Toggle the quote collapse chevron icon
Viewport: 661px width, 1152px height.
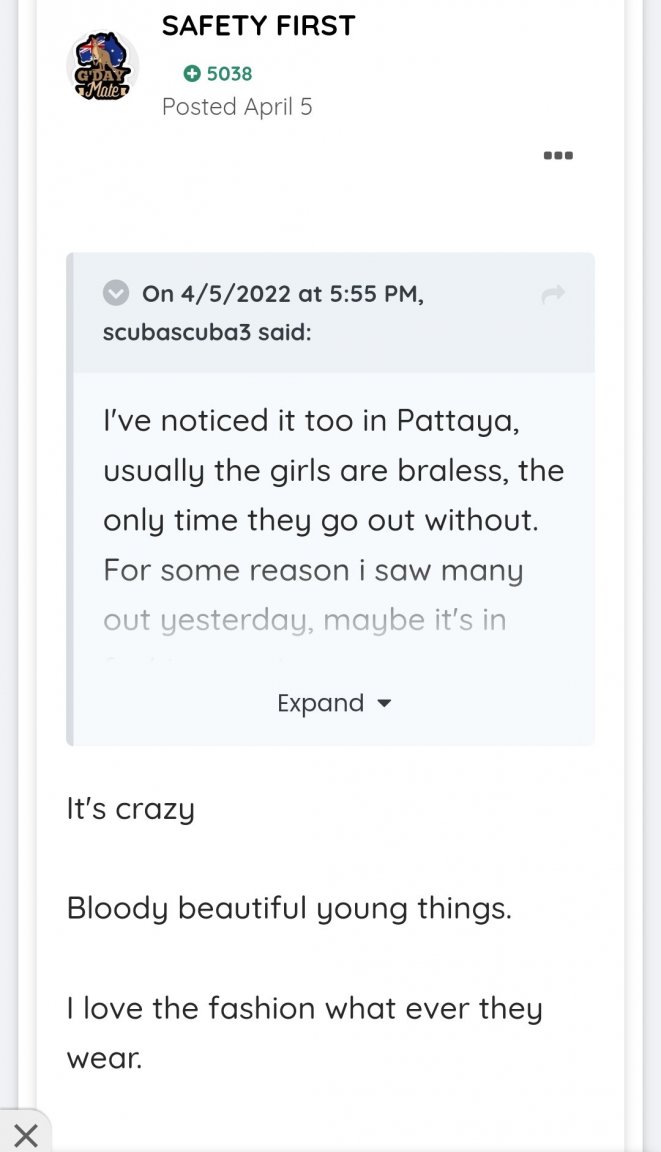(117, 293)
